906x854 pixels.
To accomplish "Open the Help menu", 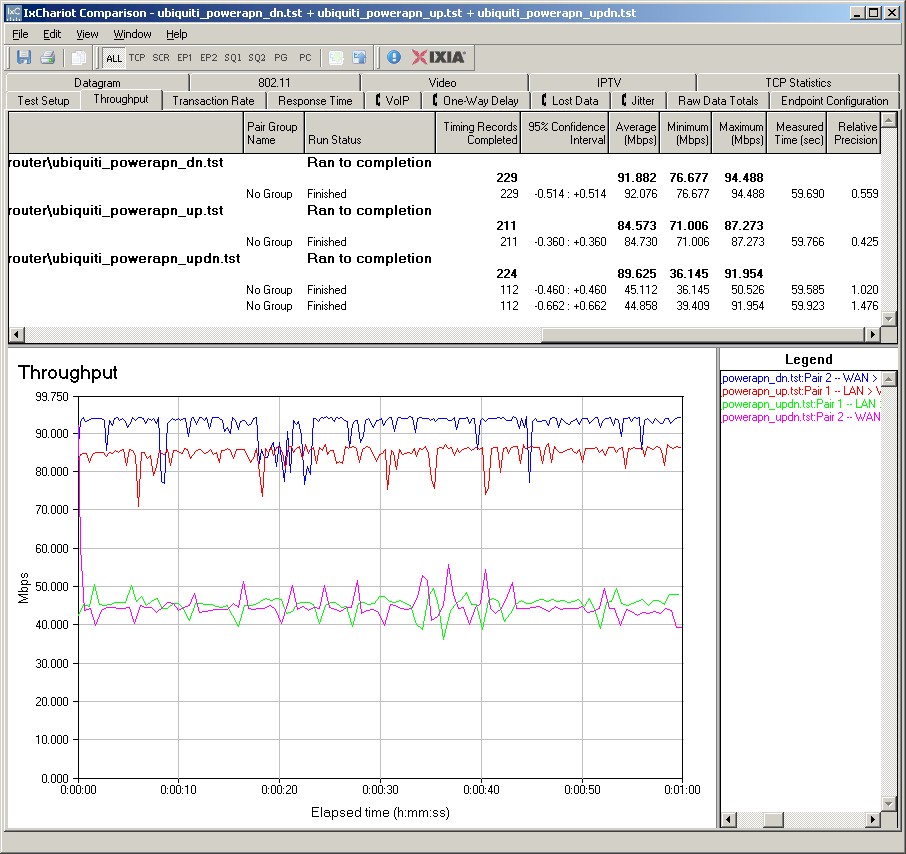I will 177,34.
